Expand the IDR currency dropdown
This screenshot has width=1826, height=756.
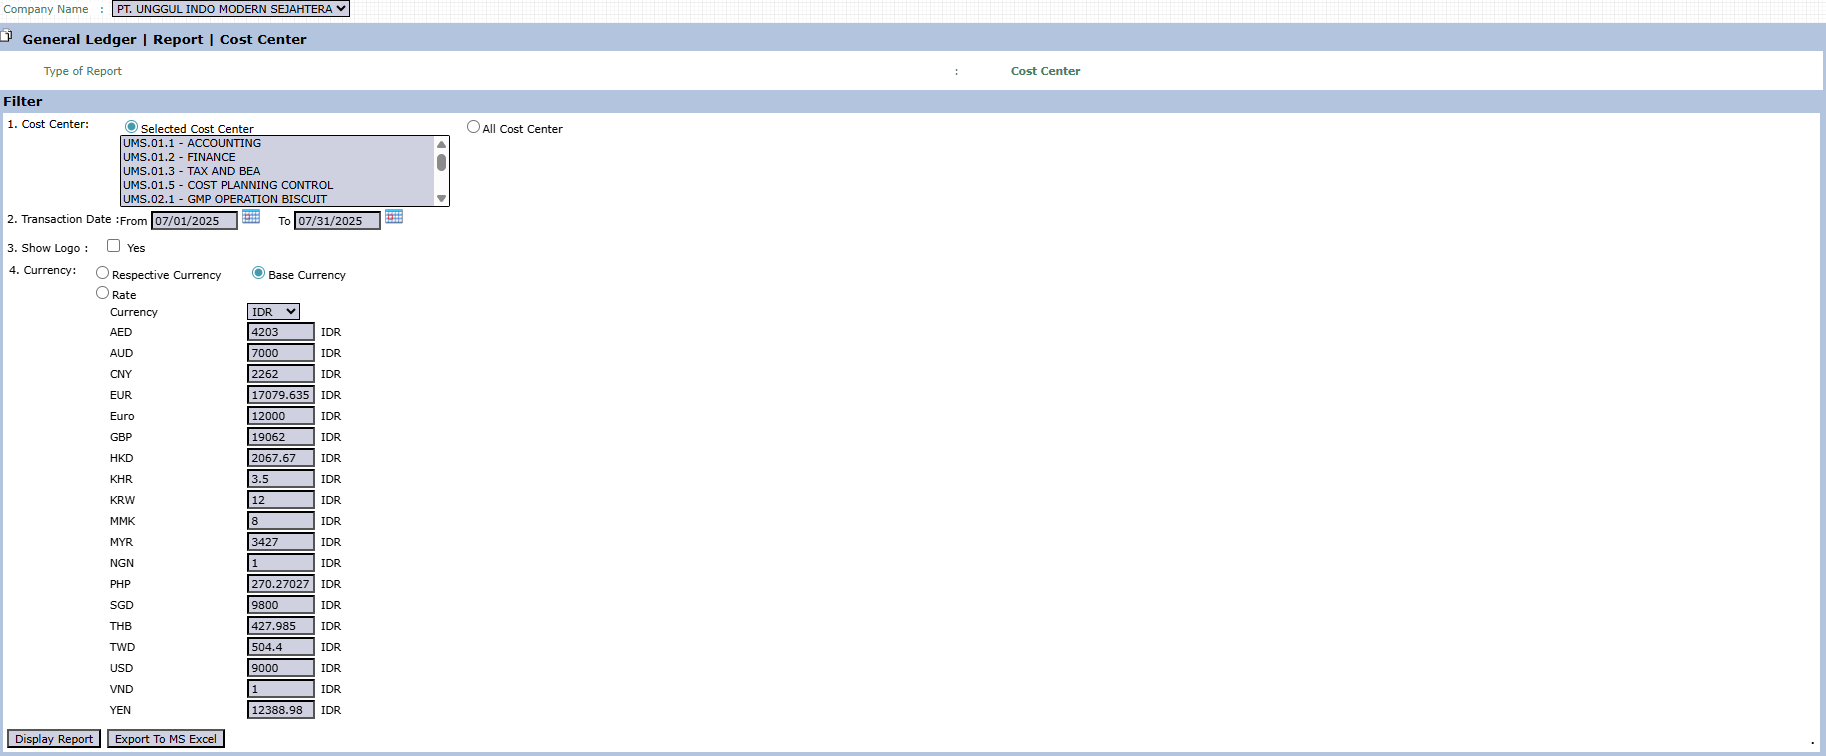273,312
